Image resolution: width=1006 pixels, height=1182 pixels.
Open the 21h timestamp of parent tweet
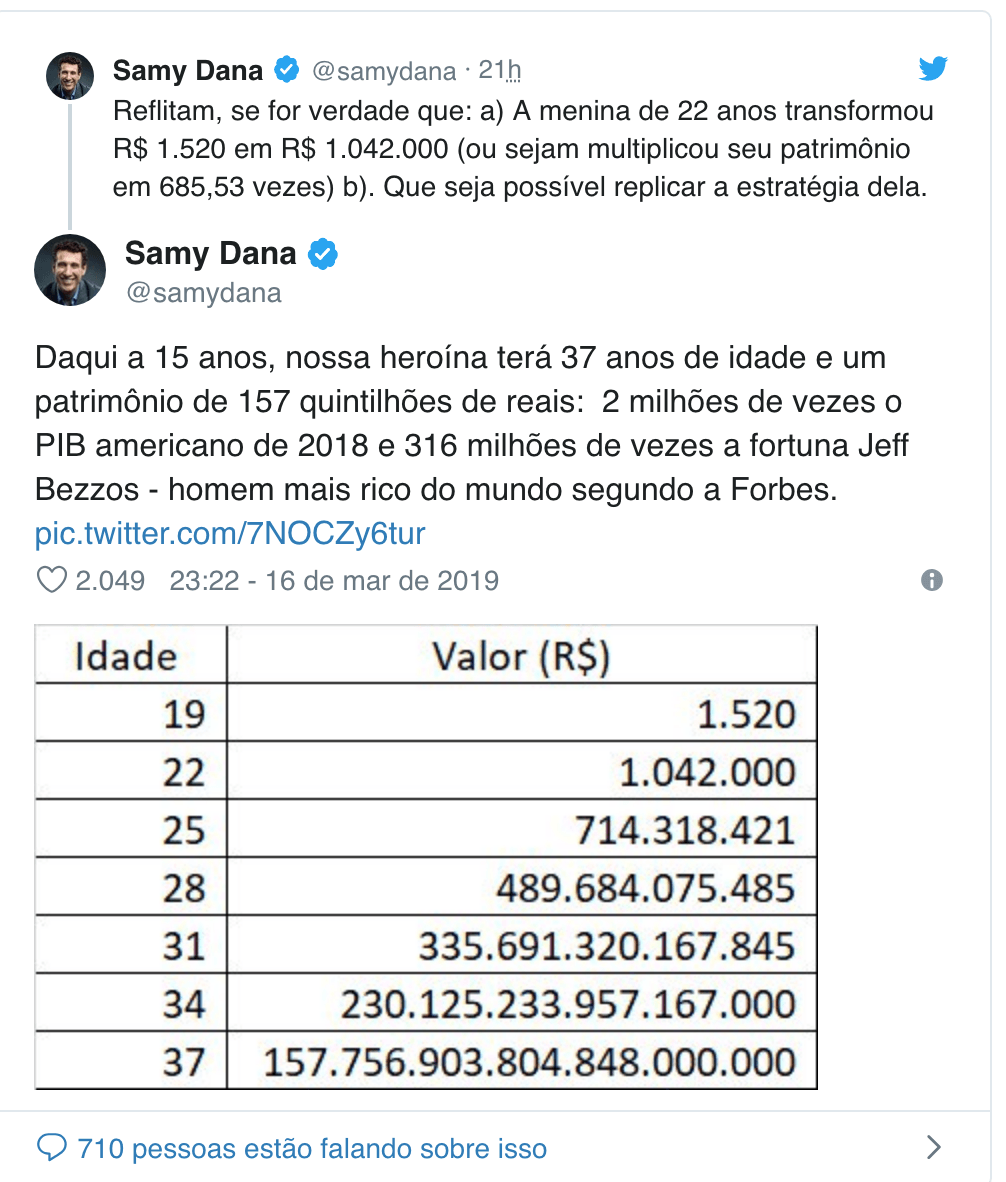pyautogui.click(x=500, y=70)
